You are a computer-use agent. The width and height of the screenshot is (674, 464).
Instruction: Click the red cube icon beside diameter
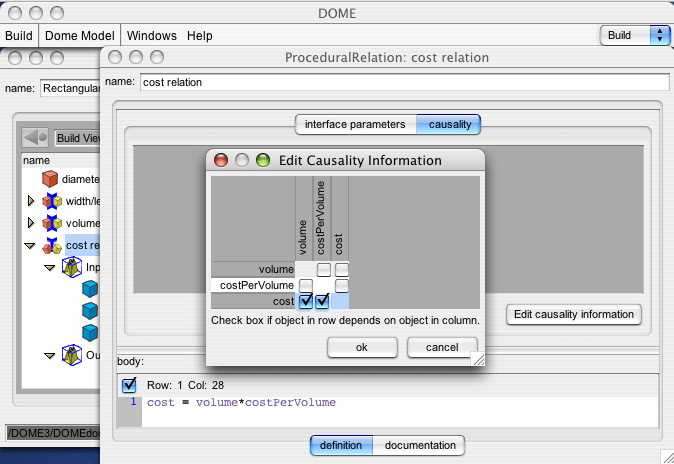point(50,178)
